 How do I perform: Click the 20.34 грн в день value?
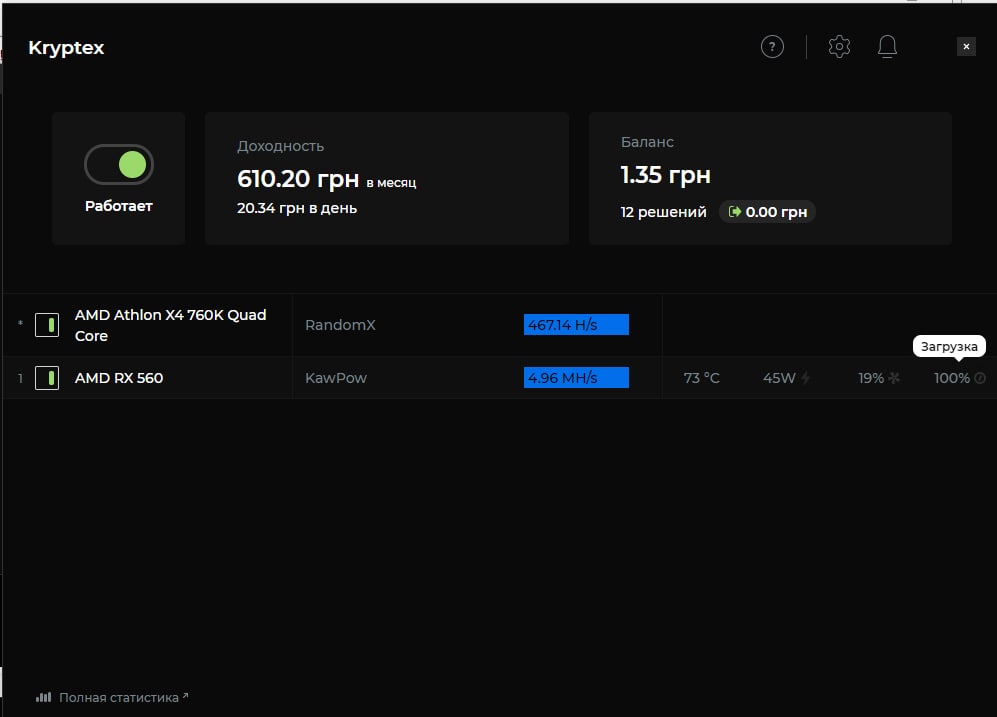tap(297, 208)
